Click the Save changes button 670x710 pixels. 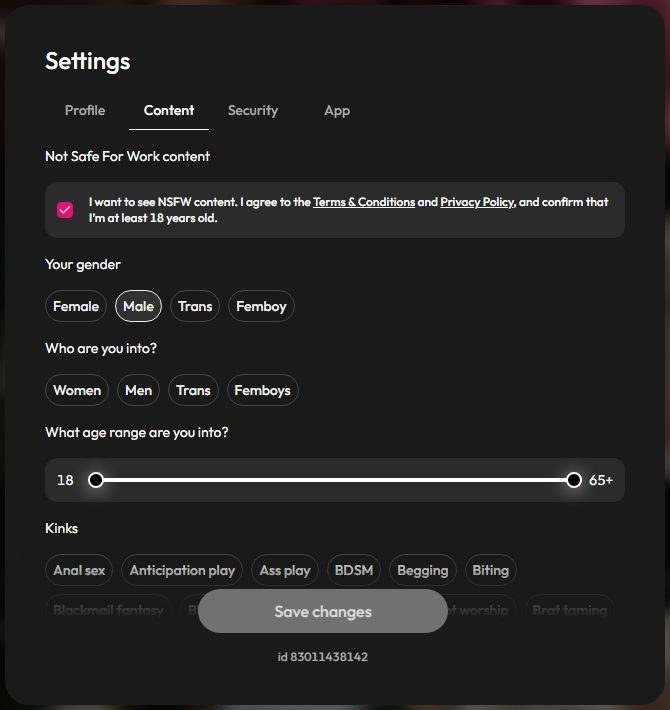pos(323,611)
